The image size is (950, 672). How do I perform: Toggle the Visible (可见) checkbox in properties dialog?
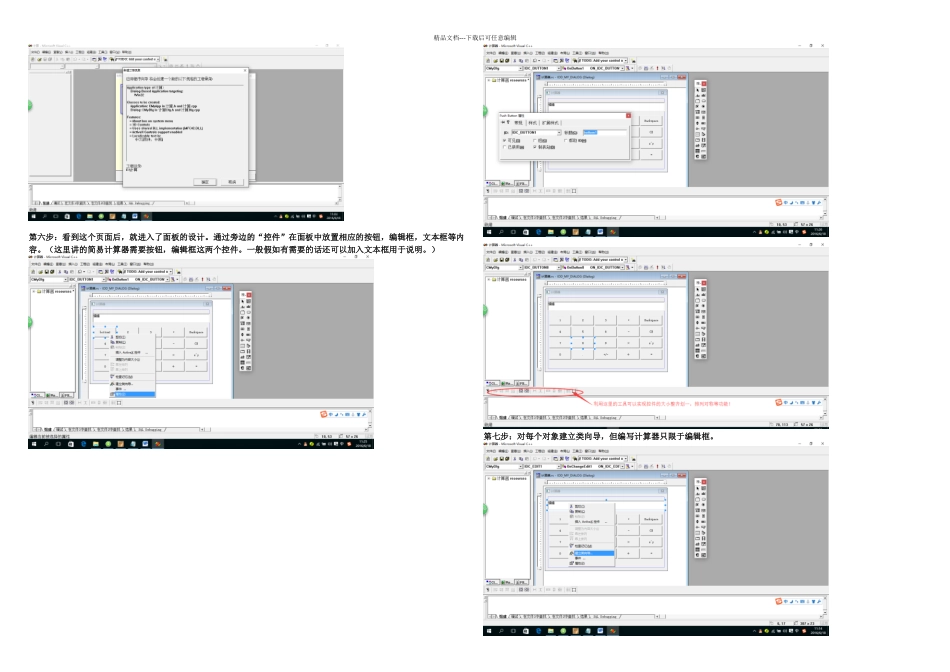coord(504,141)
